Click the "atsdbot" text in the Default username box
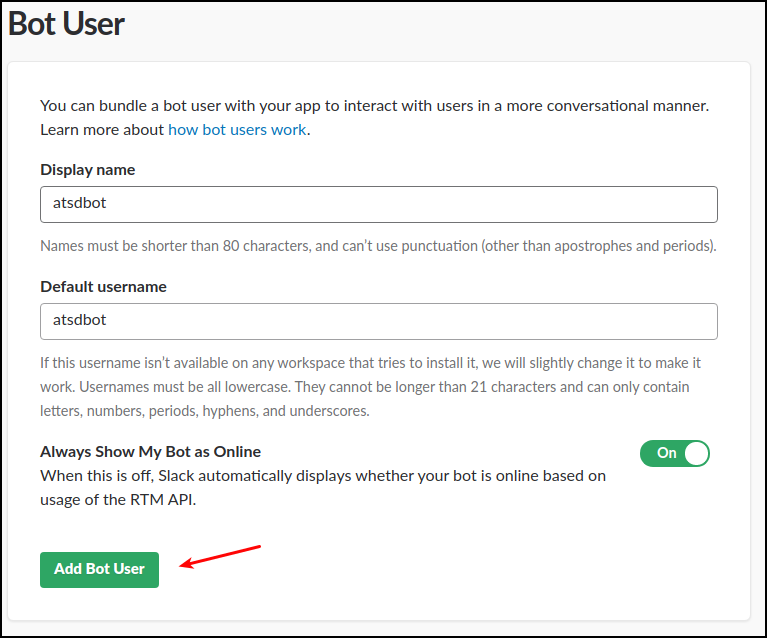Screen dimensions: 767x638 tap(79, 321)
